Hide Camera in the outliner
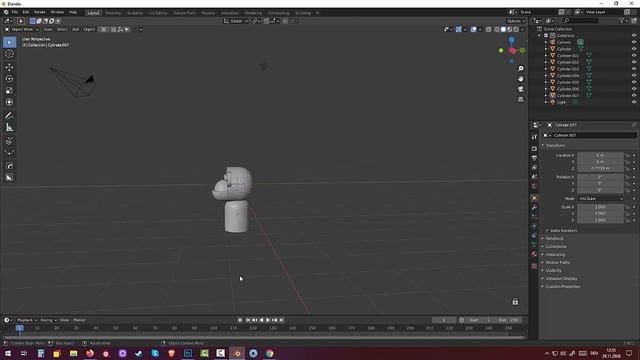This screenshot has height=360, width=640. click(634, 42)
